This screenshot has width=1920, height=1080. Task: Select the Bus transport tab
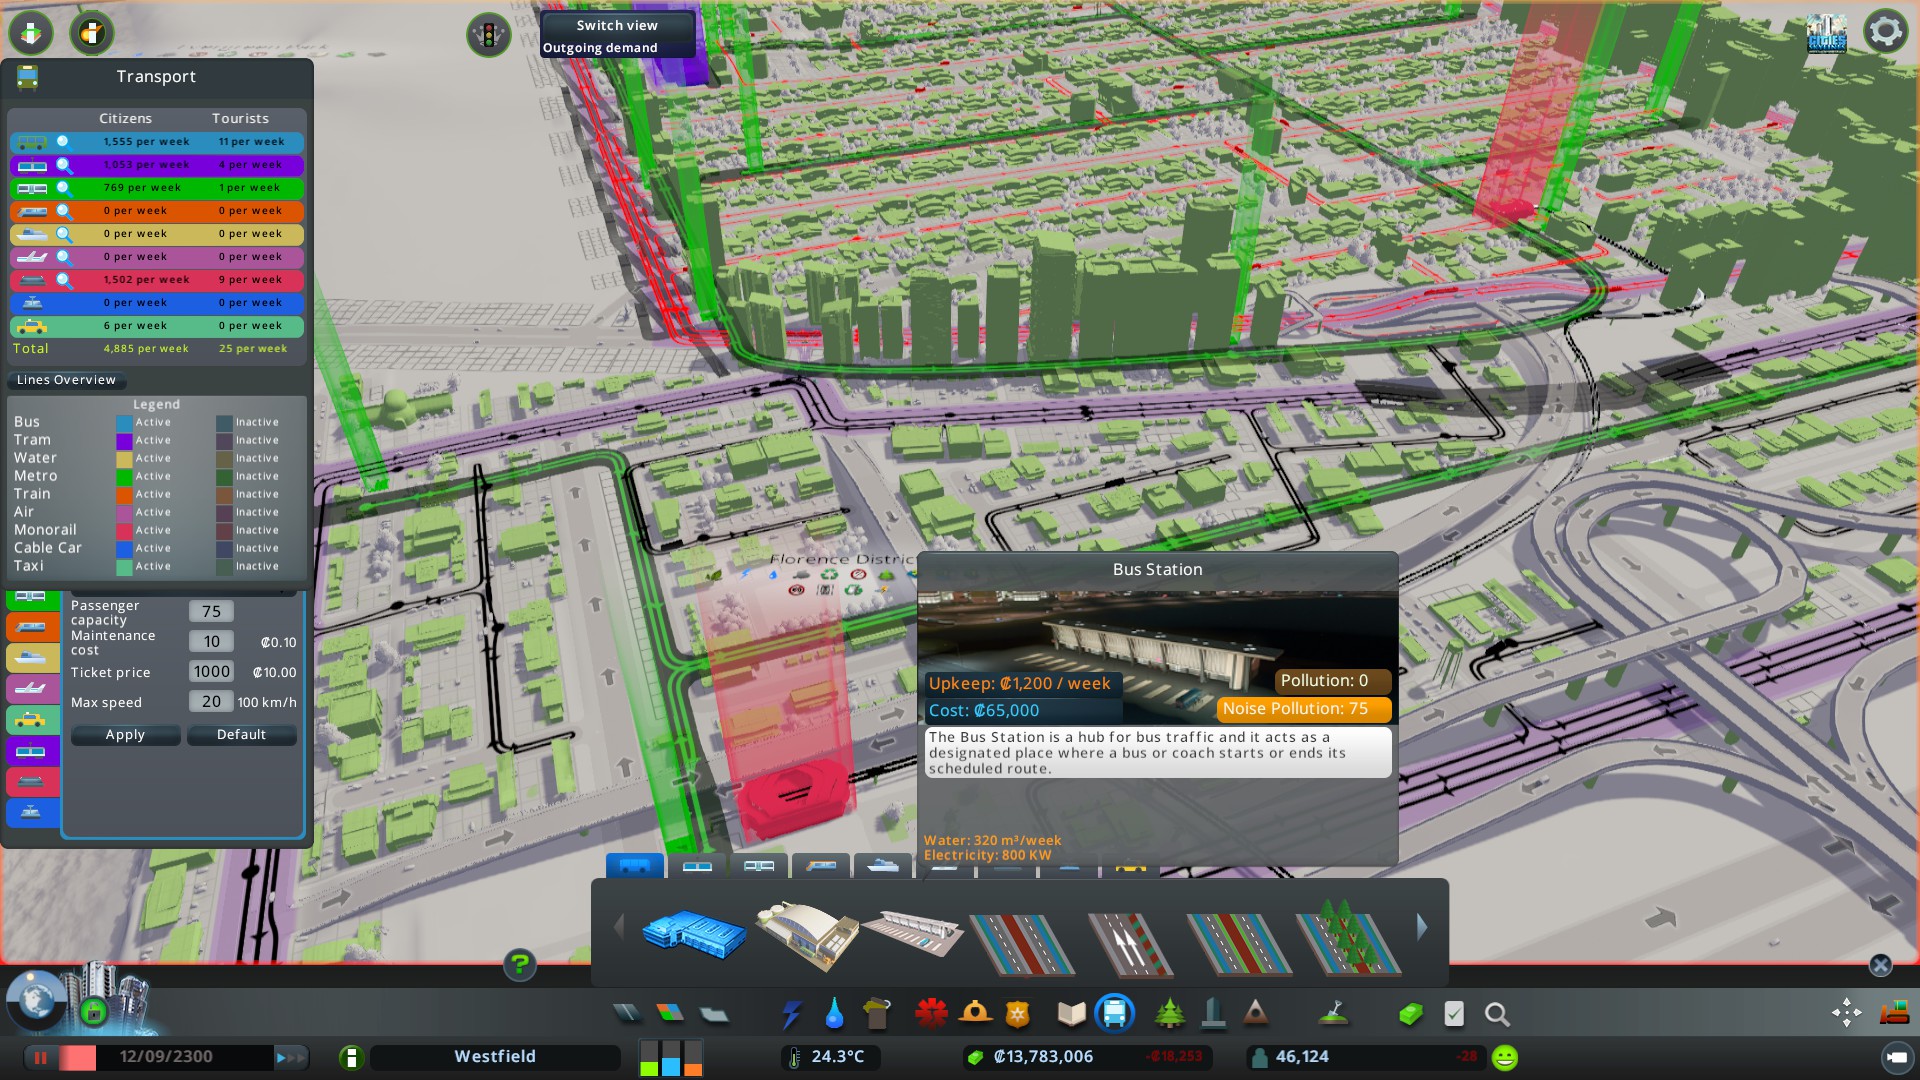point(634,866)
